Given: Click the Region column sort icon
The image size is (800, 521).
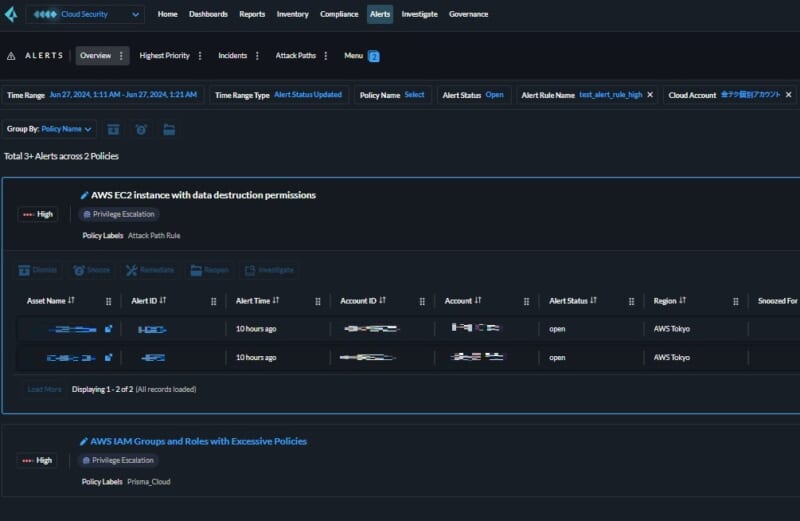Looking at the screenshot, I should [x=684, y=300].
